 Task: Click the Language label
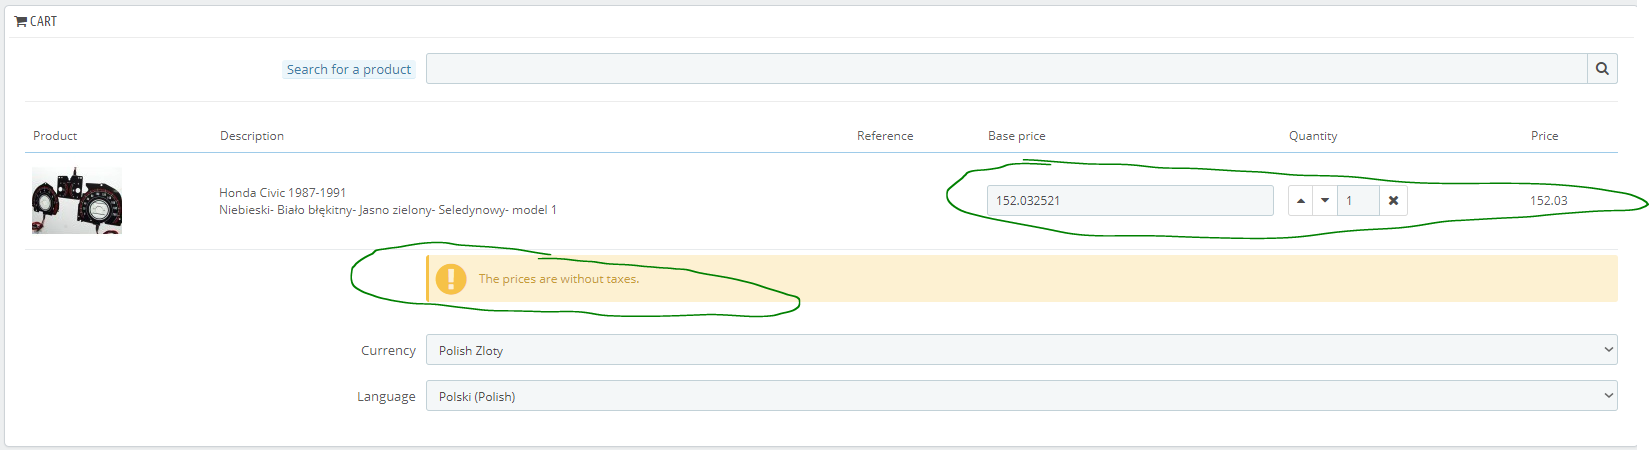click(386, 397)
